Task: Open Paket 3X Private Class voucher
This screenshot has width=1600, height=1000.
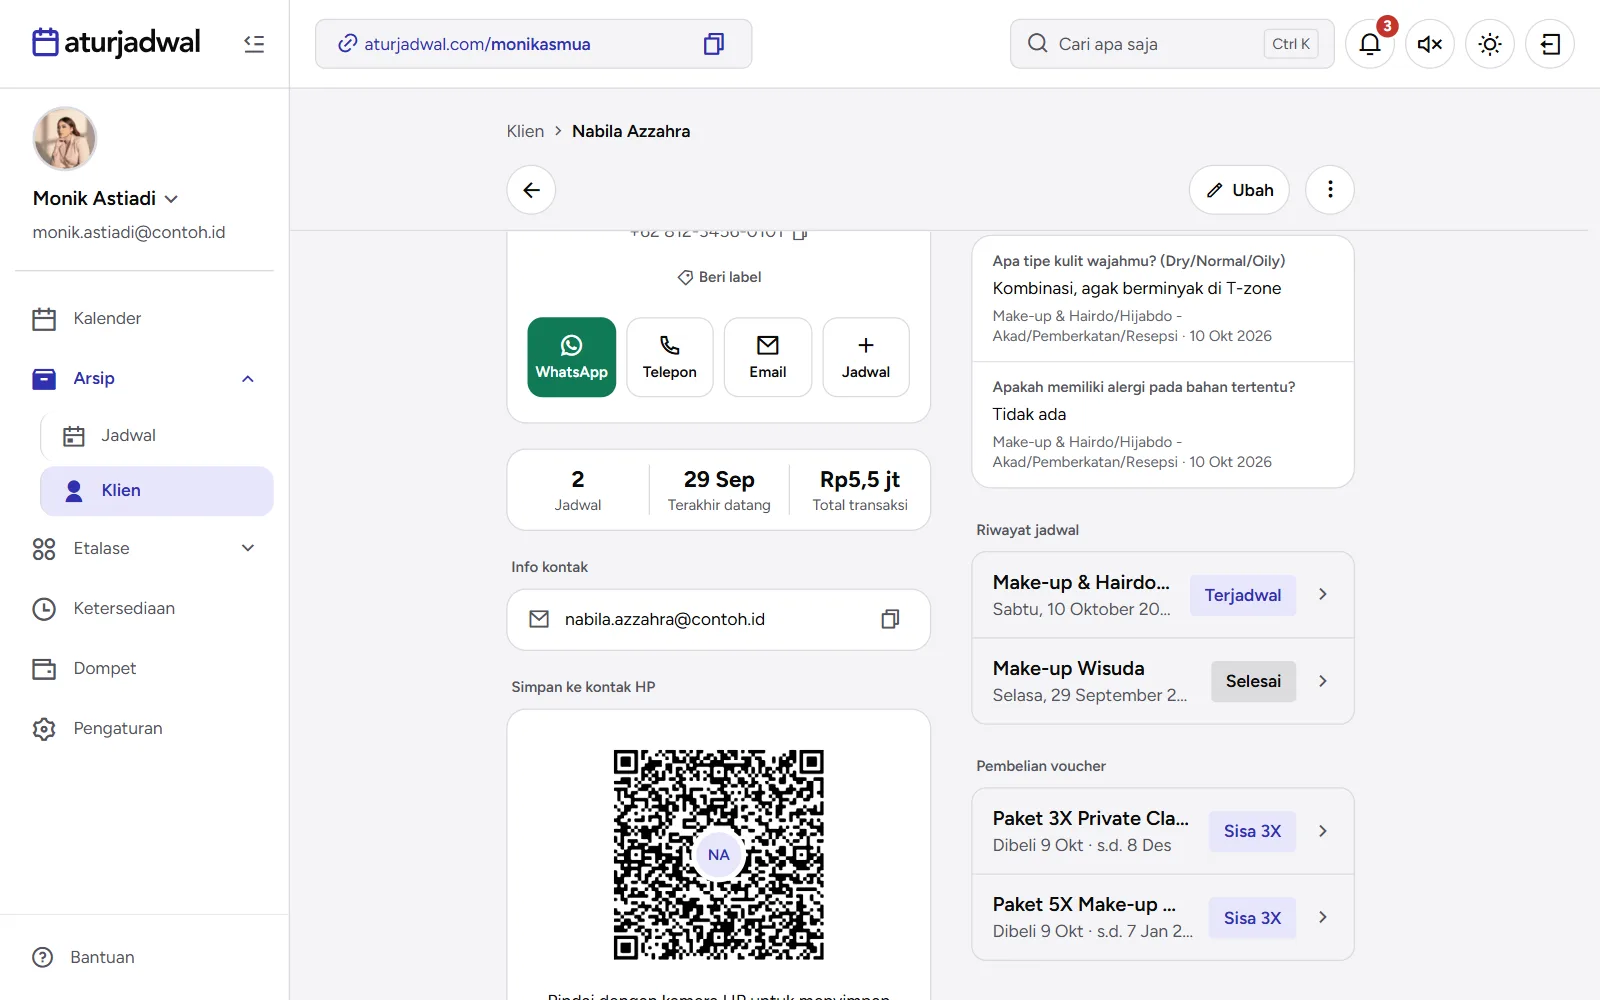Action: pyautogui.click(x=1163, y=831)
